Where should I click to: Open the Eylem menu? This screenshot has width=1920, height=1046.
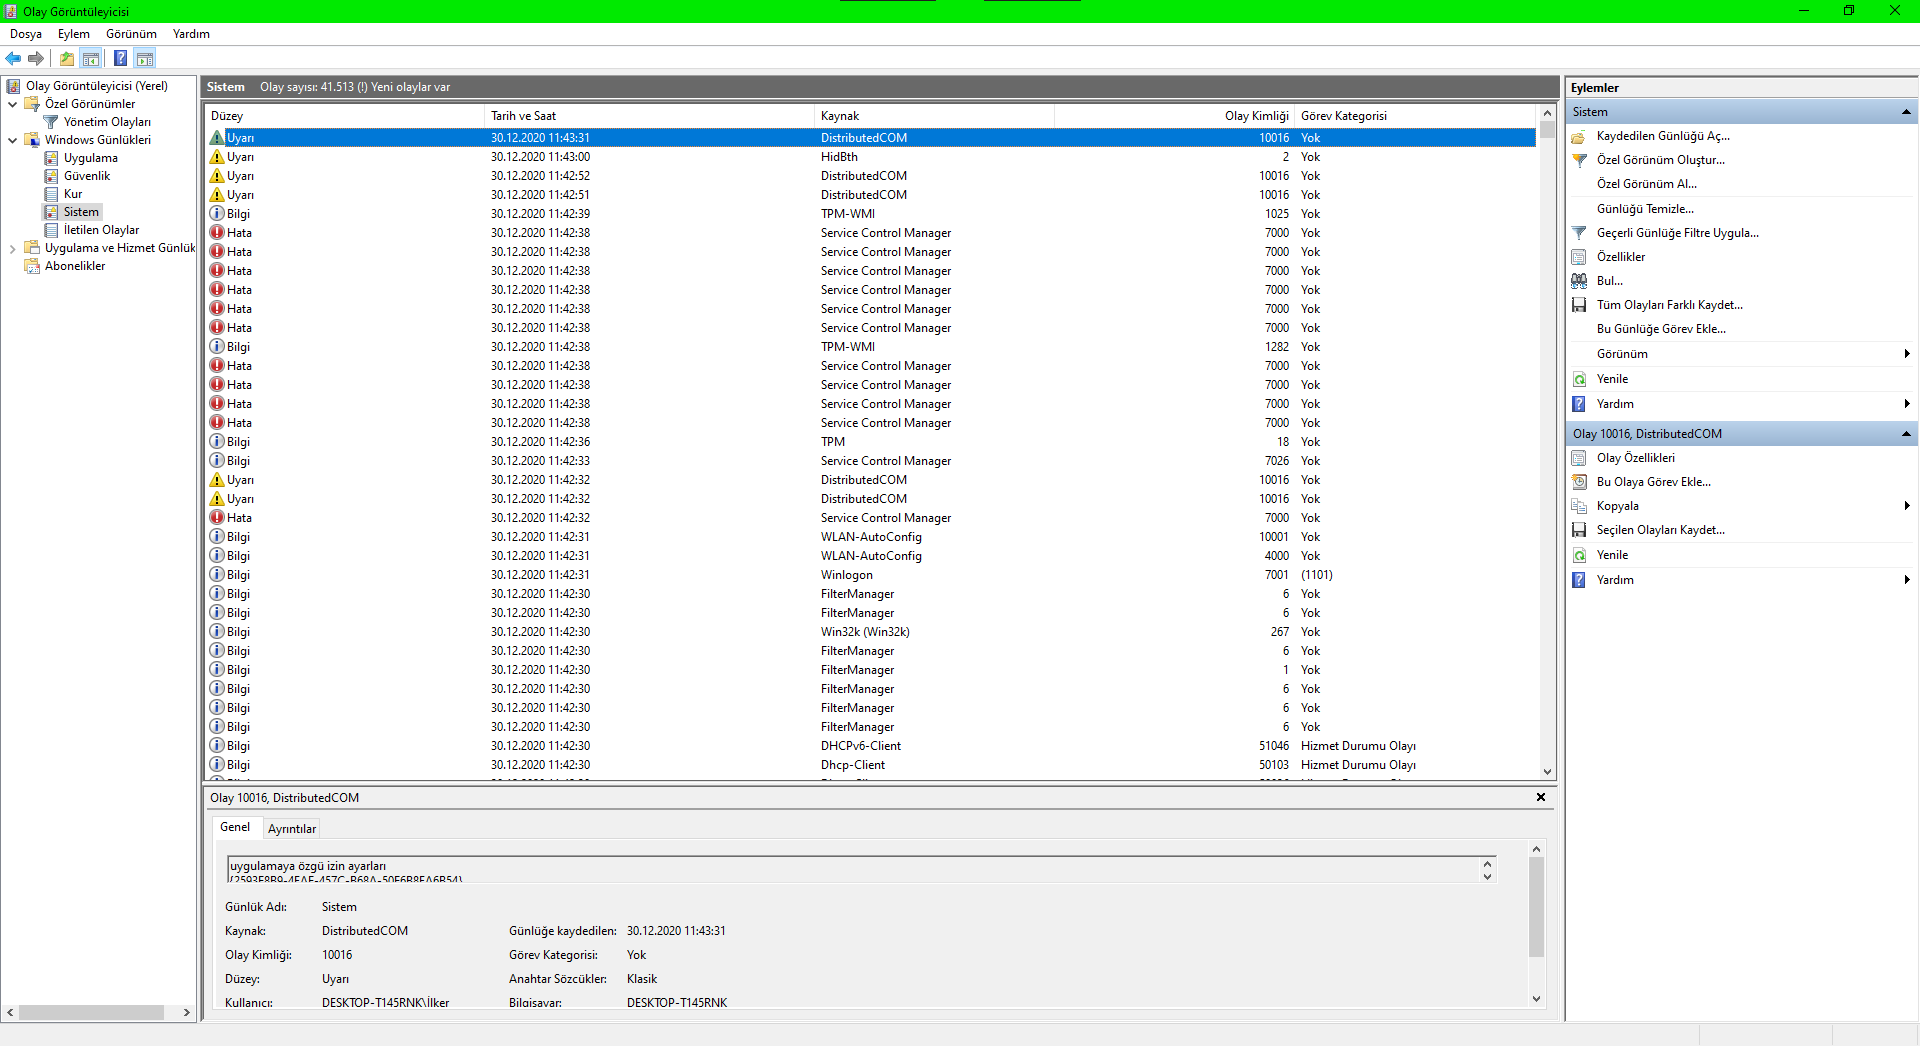(73, 34)
